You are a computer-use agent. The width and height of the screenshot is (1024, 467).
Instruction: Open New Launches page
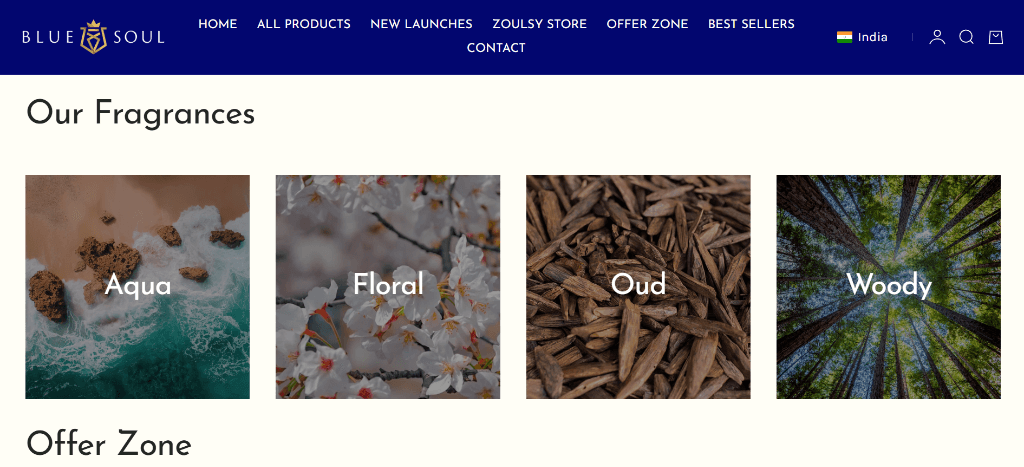pyautogui.click(x=421, y=24)
